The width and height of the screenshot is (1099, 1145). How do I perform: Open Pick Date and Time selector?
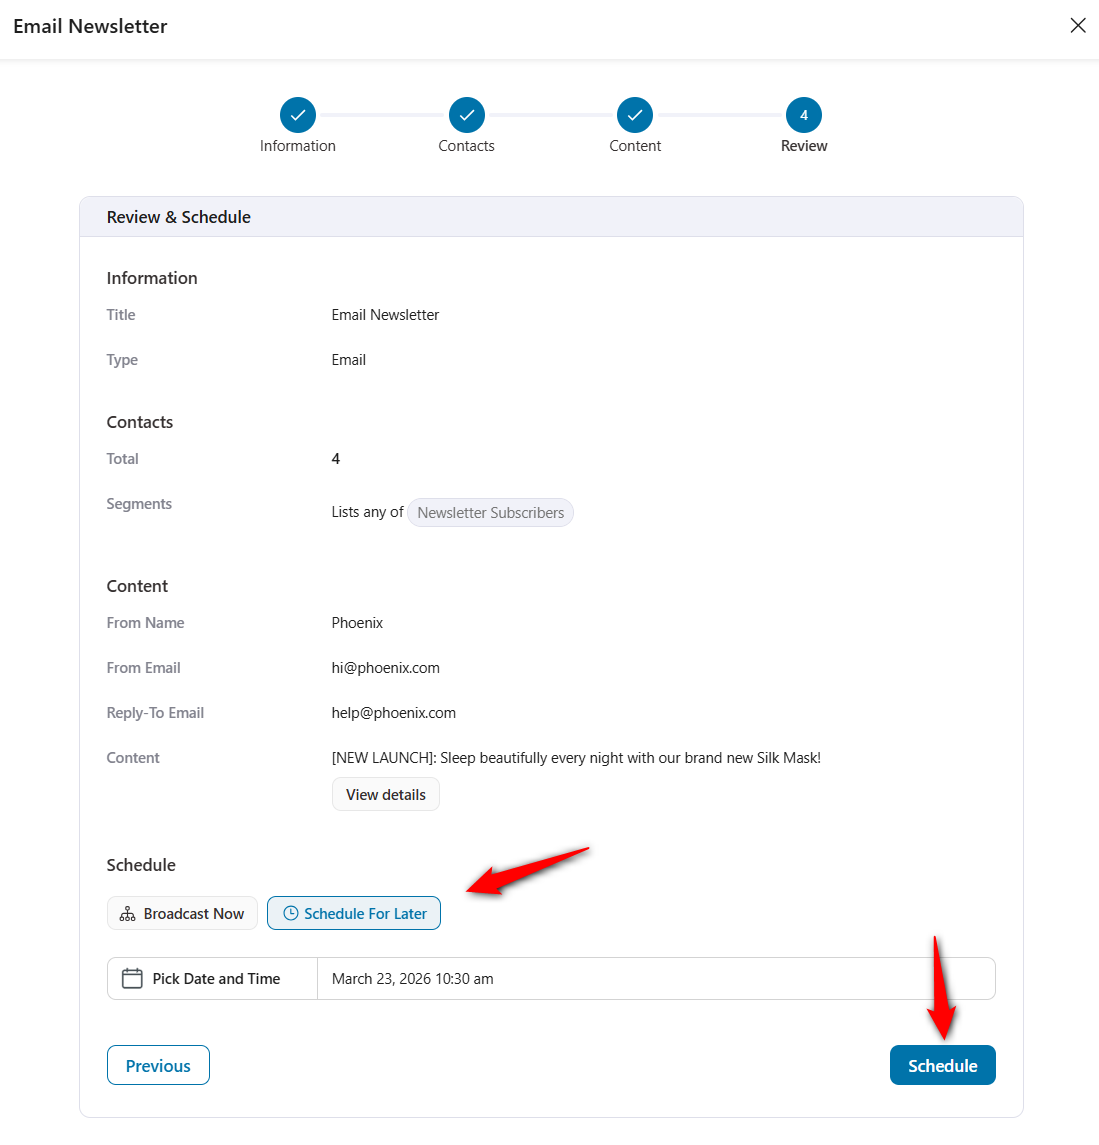211,978
